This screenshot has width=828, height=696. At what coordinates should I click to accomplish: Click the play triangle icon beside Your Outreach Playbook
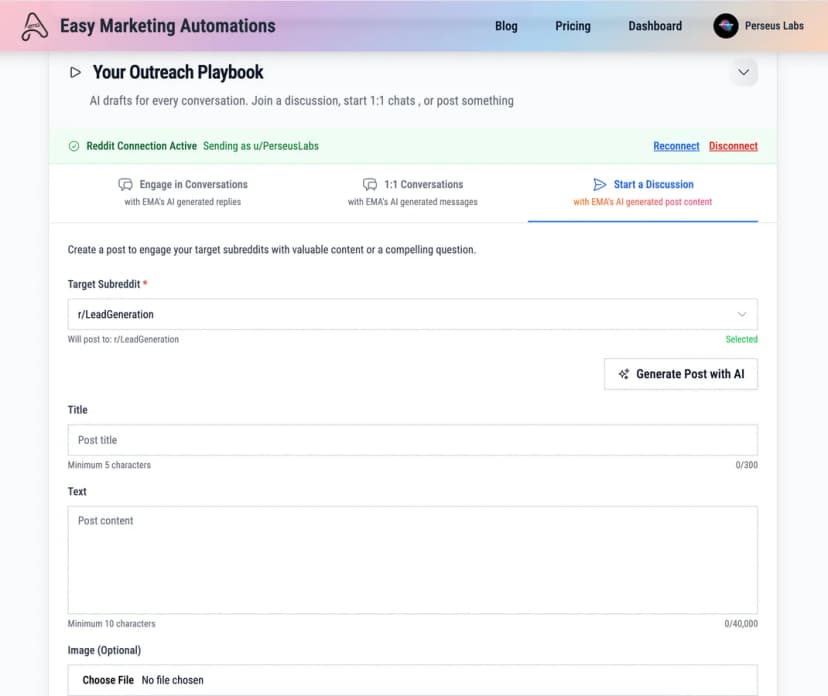[76, 72]
